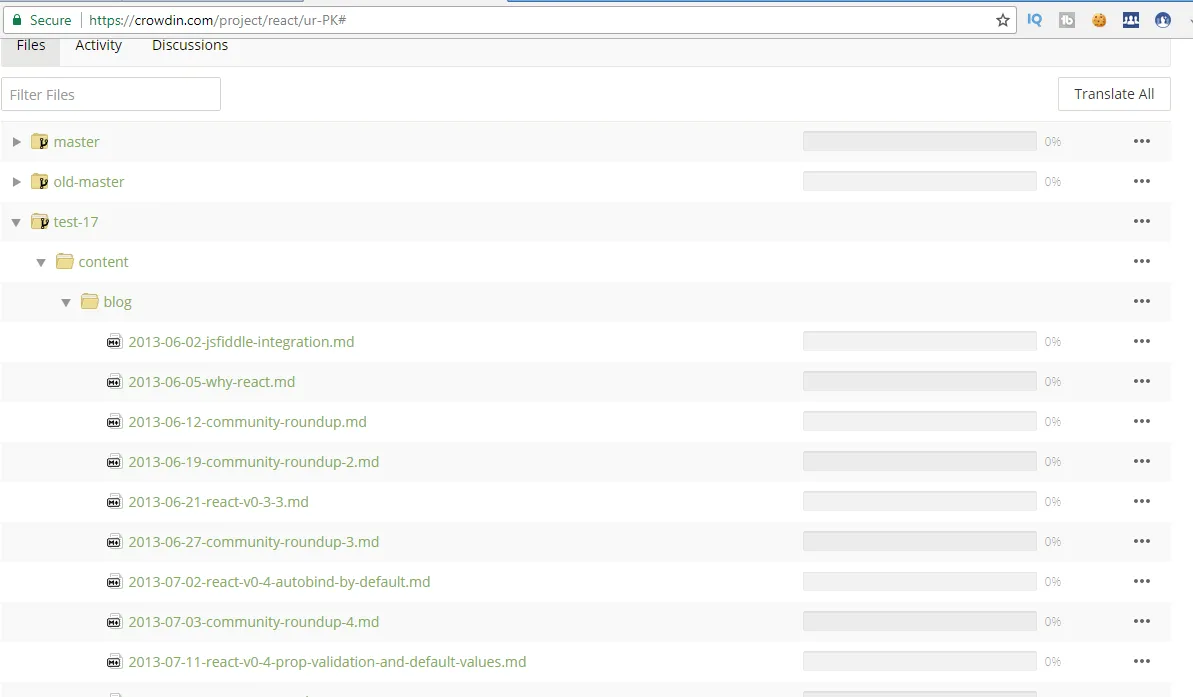Open options menu for jsfiddle-integration.md

[x=1141, y=341]
